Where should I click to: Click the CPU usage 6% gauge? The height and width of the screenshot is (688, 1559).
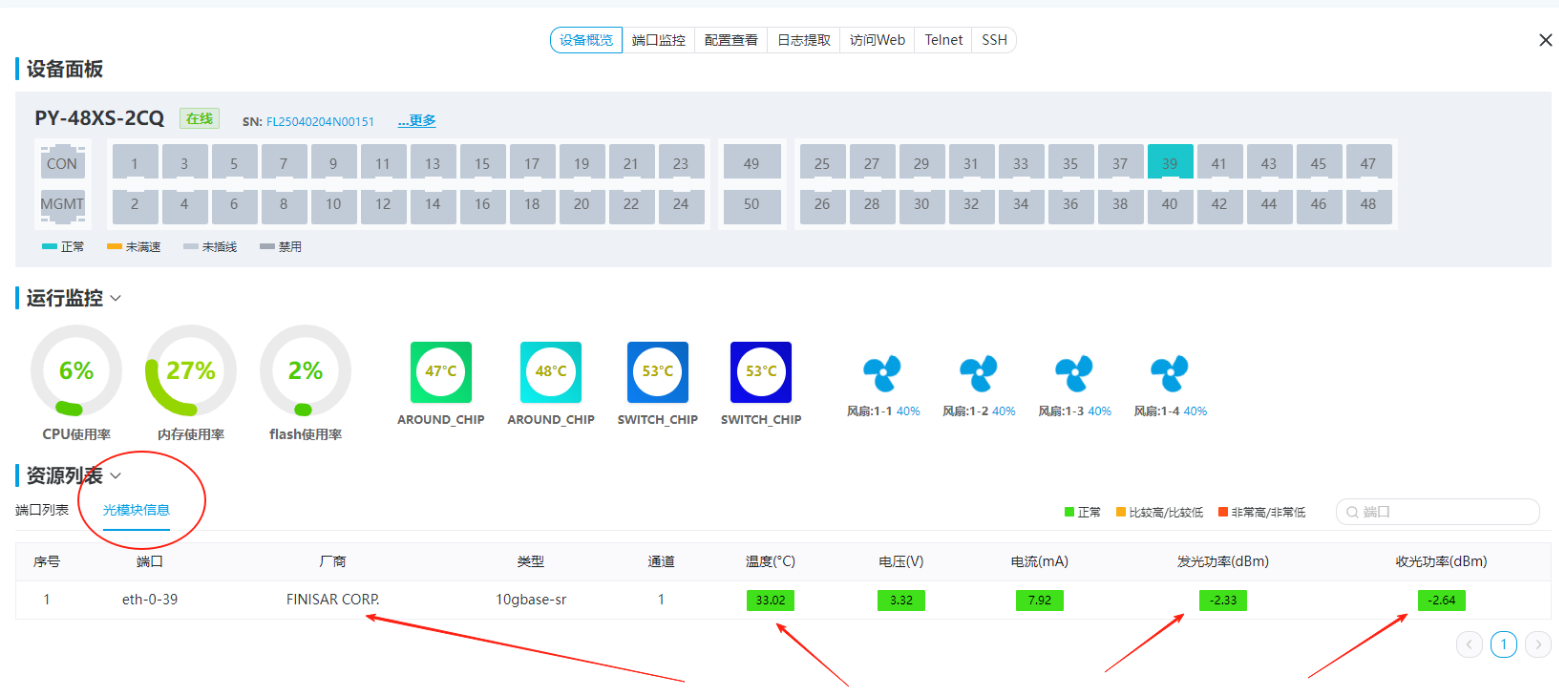(x=76, y=371)
